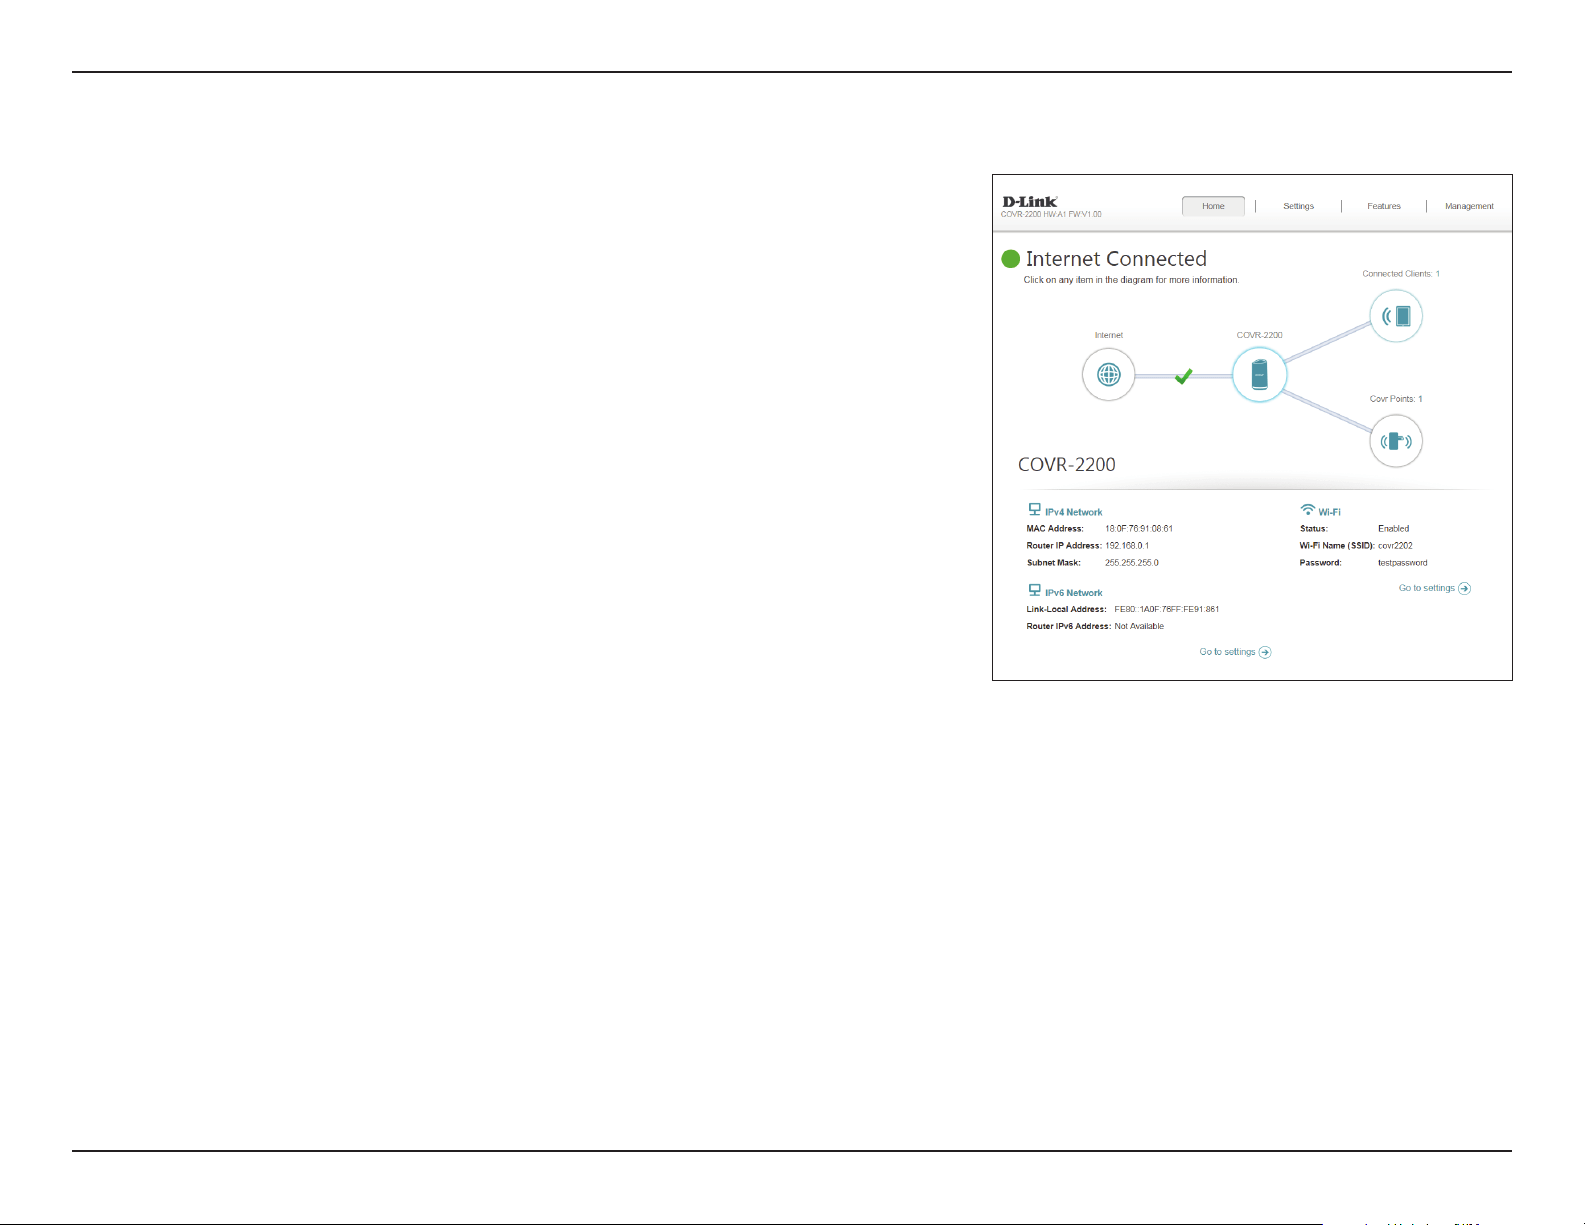Click the Covr Points: 1 label
Viewport: 1585px width, 1225px height.
1396,399
